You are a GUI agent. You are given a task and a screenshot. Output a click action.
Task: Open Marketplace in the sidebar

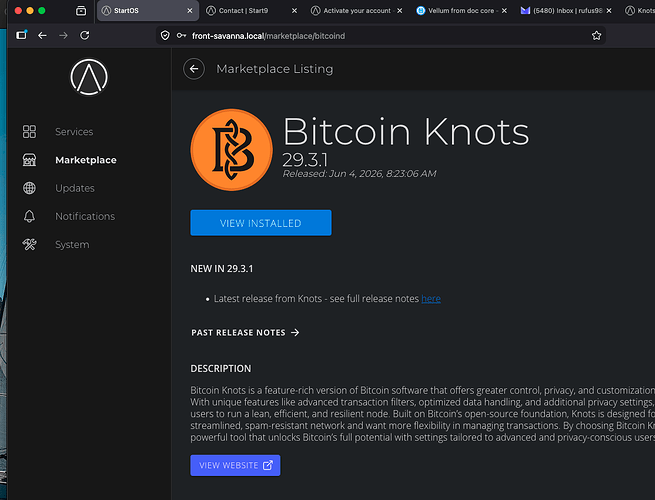[86, 160]
